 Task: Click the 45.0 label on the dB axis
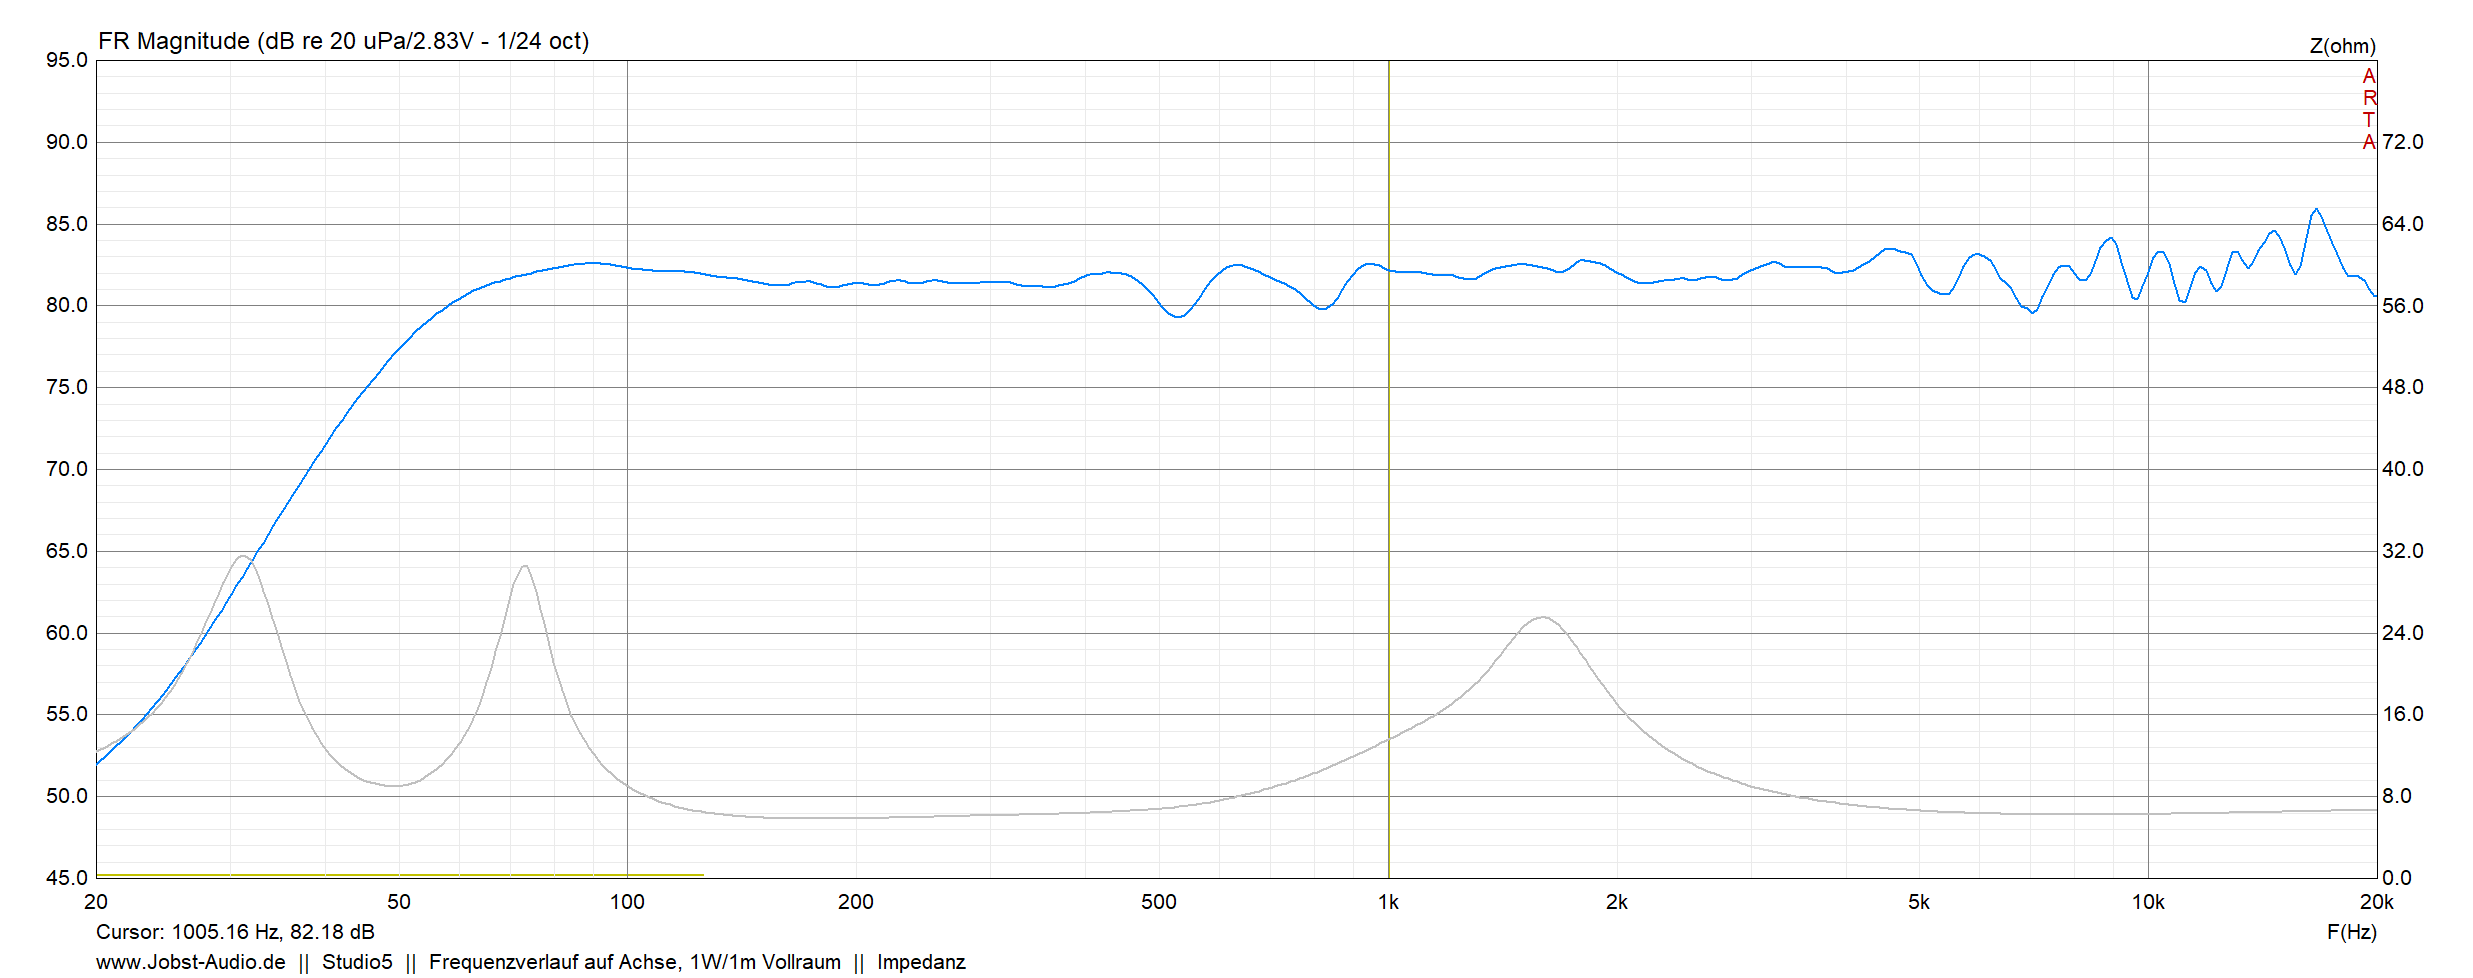[67, 878]
